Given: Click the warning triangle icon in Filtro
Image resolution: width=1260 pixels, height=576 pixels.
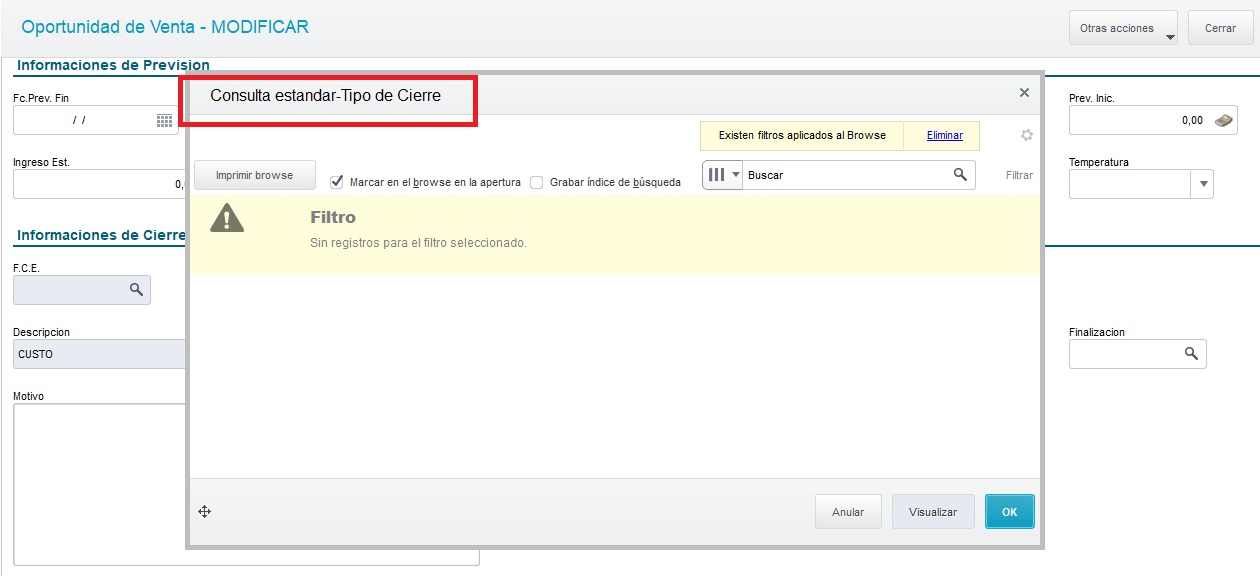Looking at the screenshot, I should point(227,218).
